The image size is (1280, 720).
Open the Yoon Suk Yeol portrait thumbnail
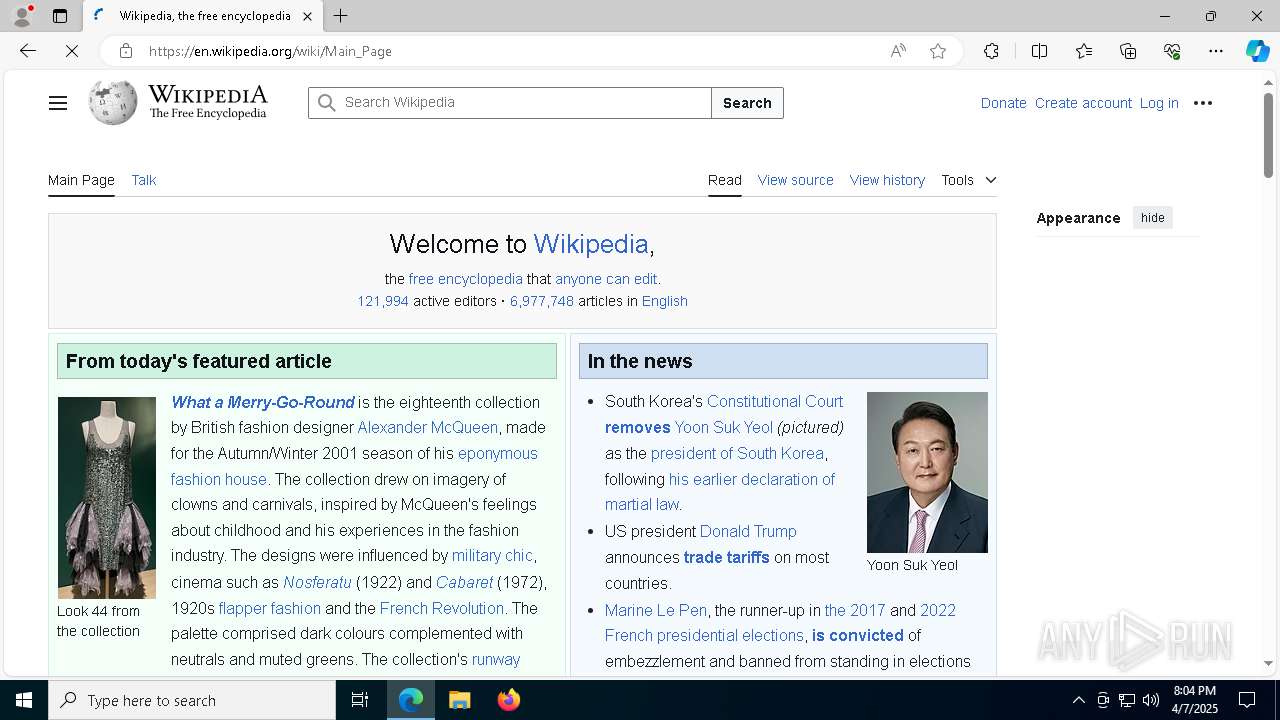[x=927, y=472]
